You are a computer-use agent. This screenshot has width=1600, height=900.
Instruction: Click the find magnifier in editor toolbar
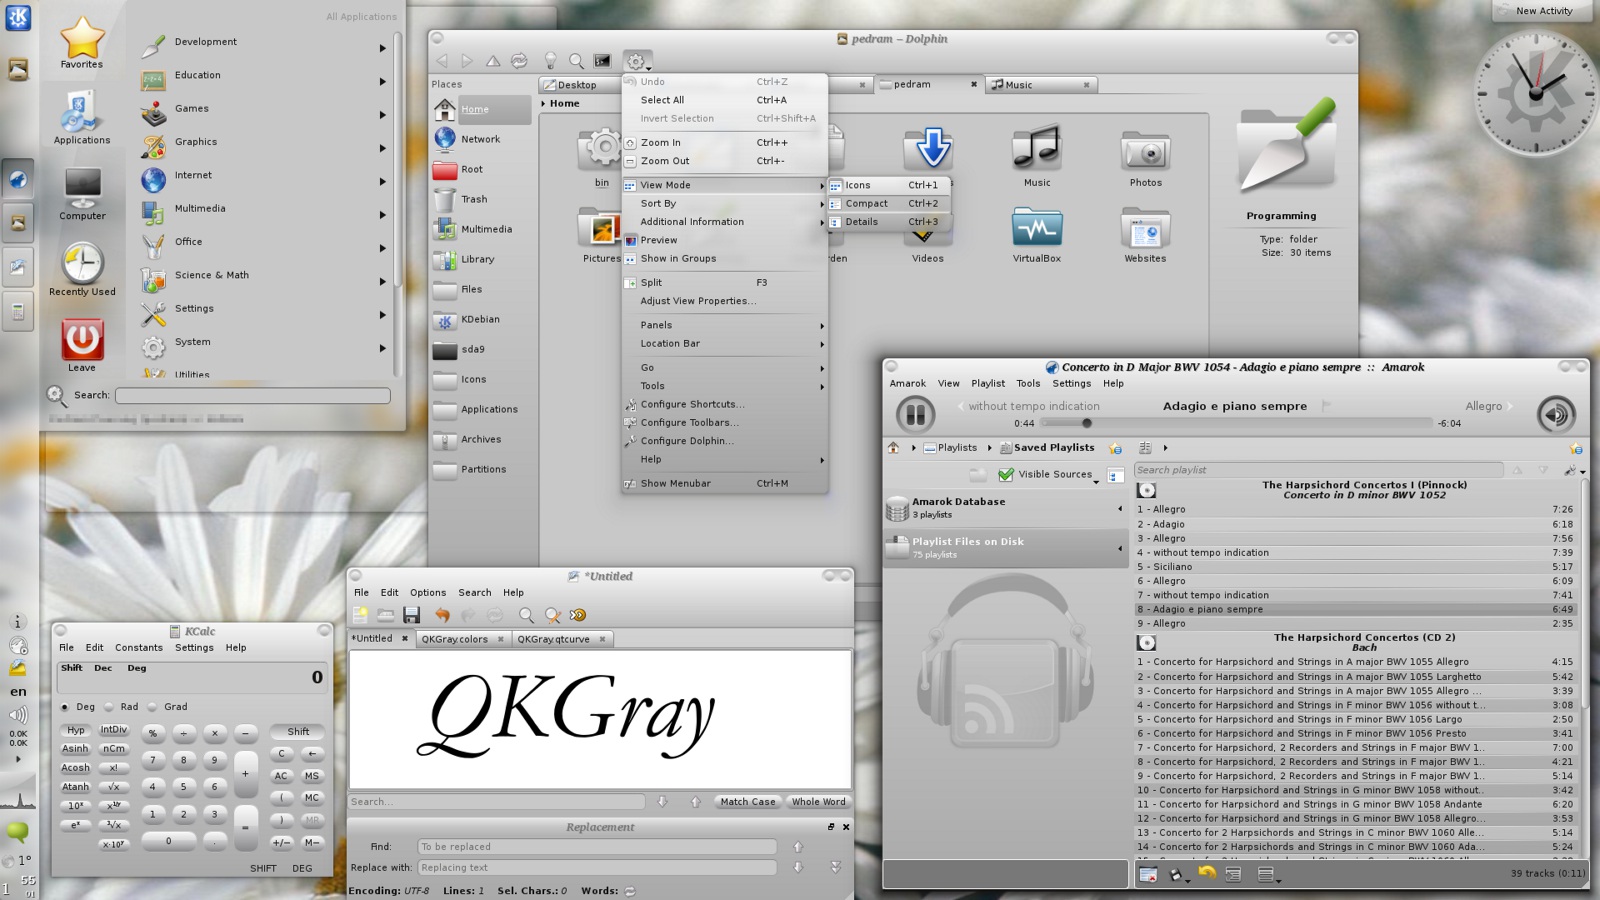526,615
